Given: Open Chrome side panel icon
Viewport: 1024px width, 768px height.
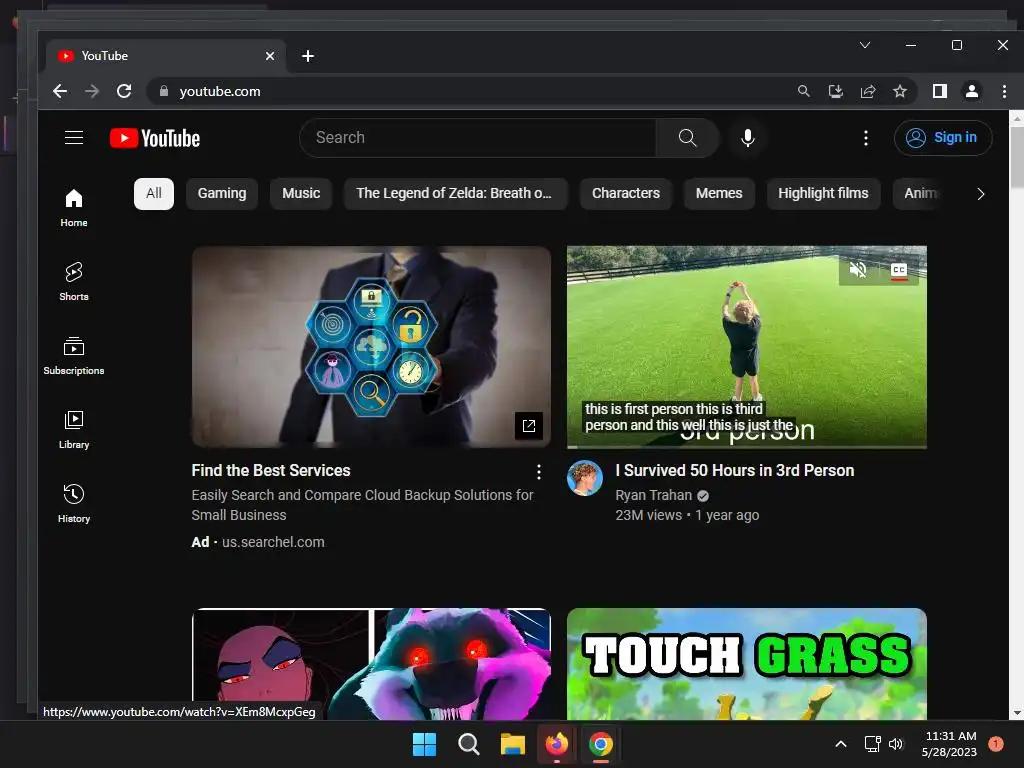Looking at the screenshot, I should click(x=940, y=91).
